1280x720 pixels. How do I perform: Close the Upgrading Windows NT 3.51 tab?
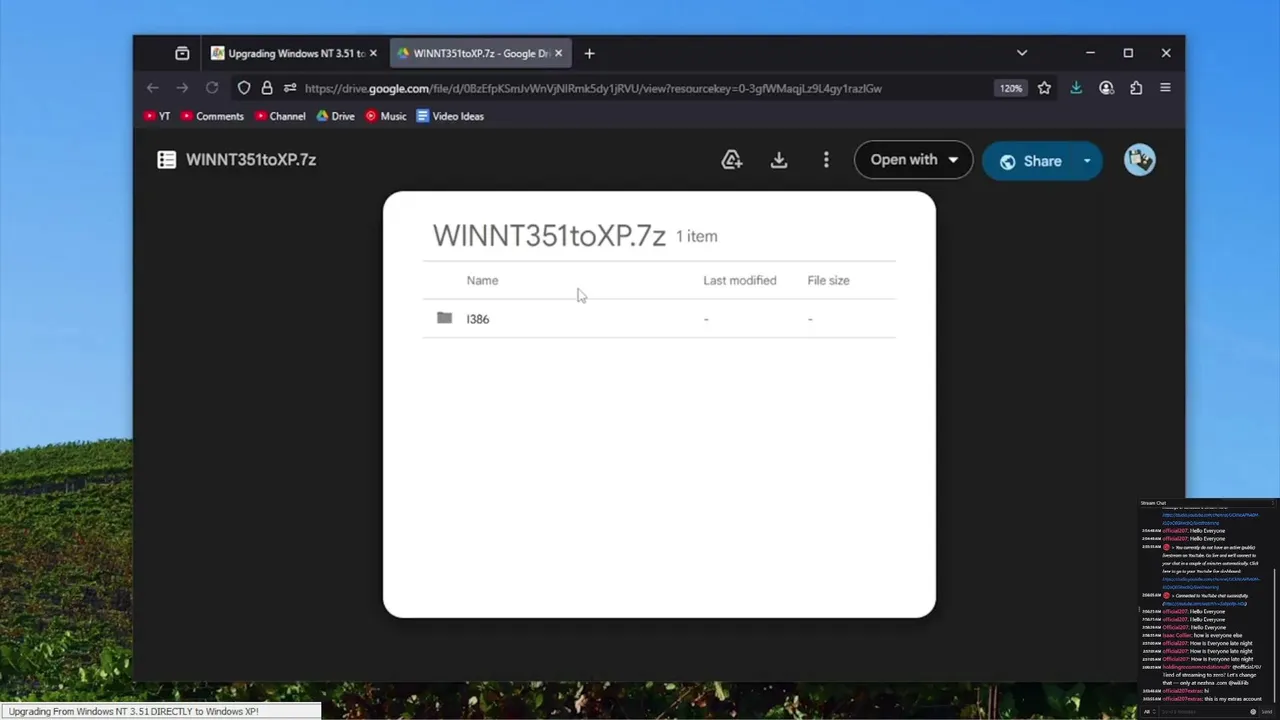click(373, 53)
